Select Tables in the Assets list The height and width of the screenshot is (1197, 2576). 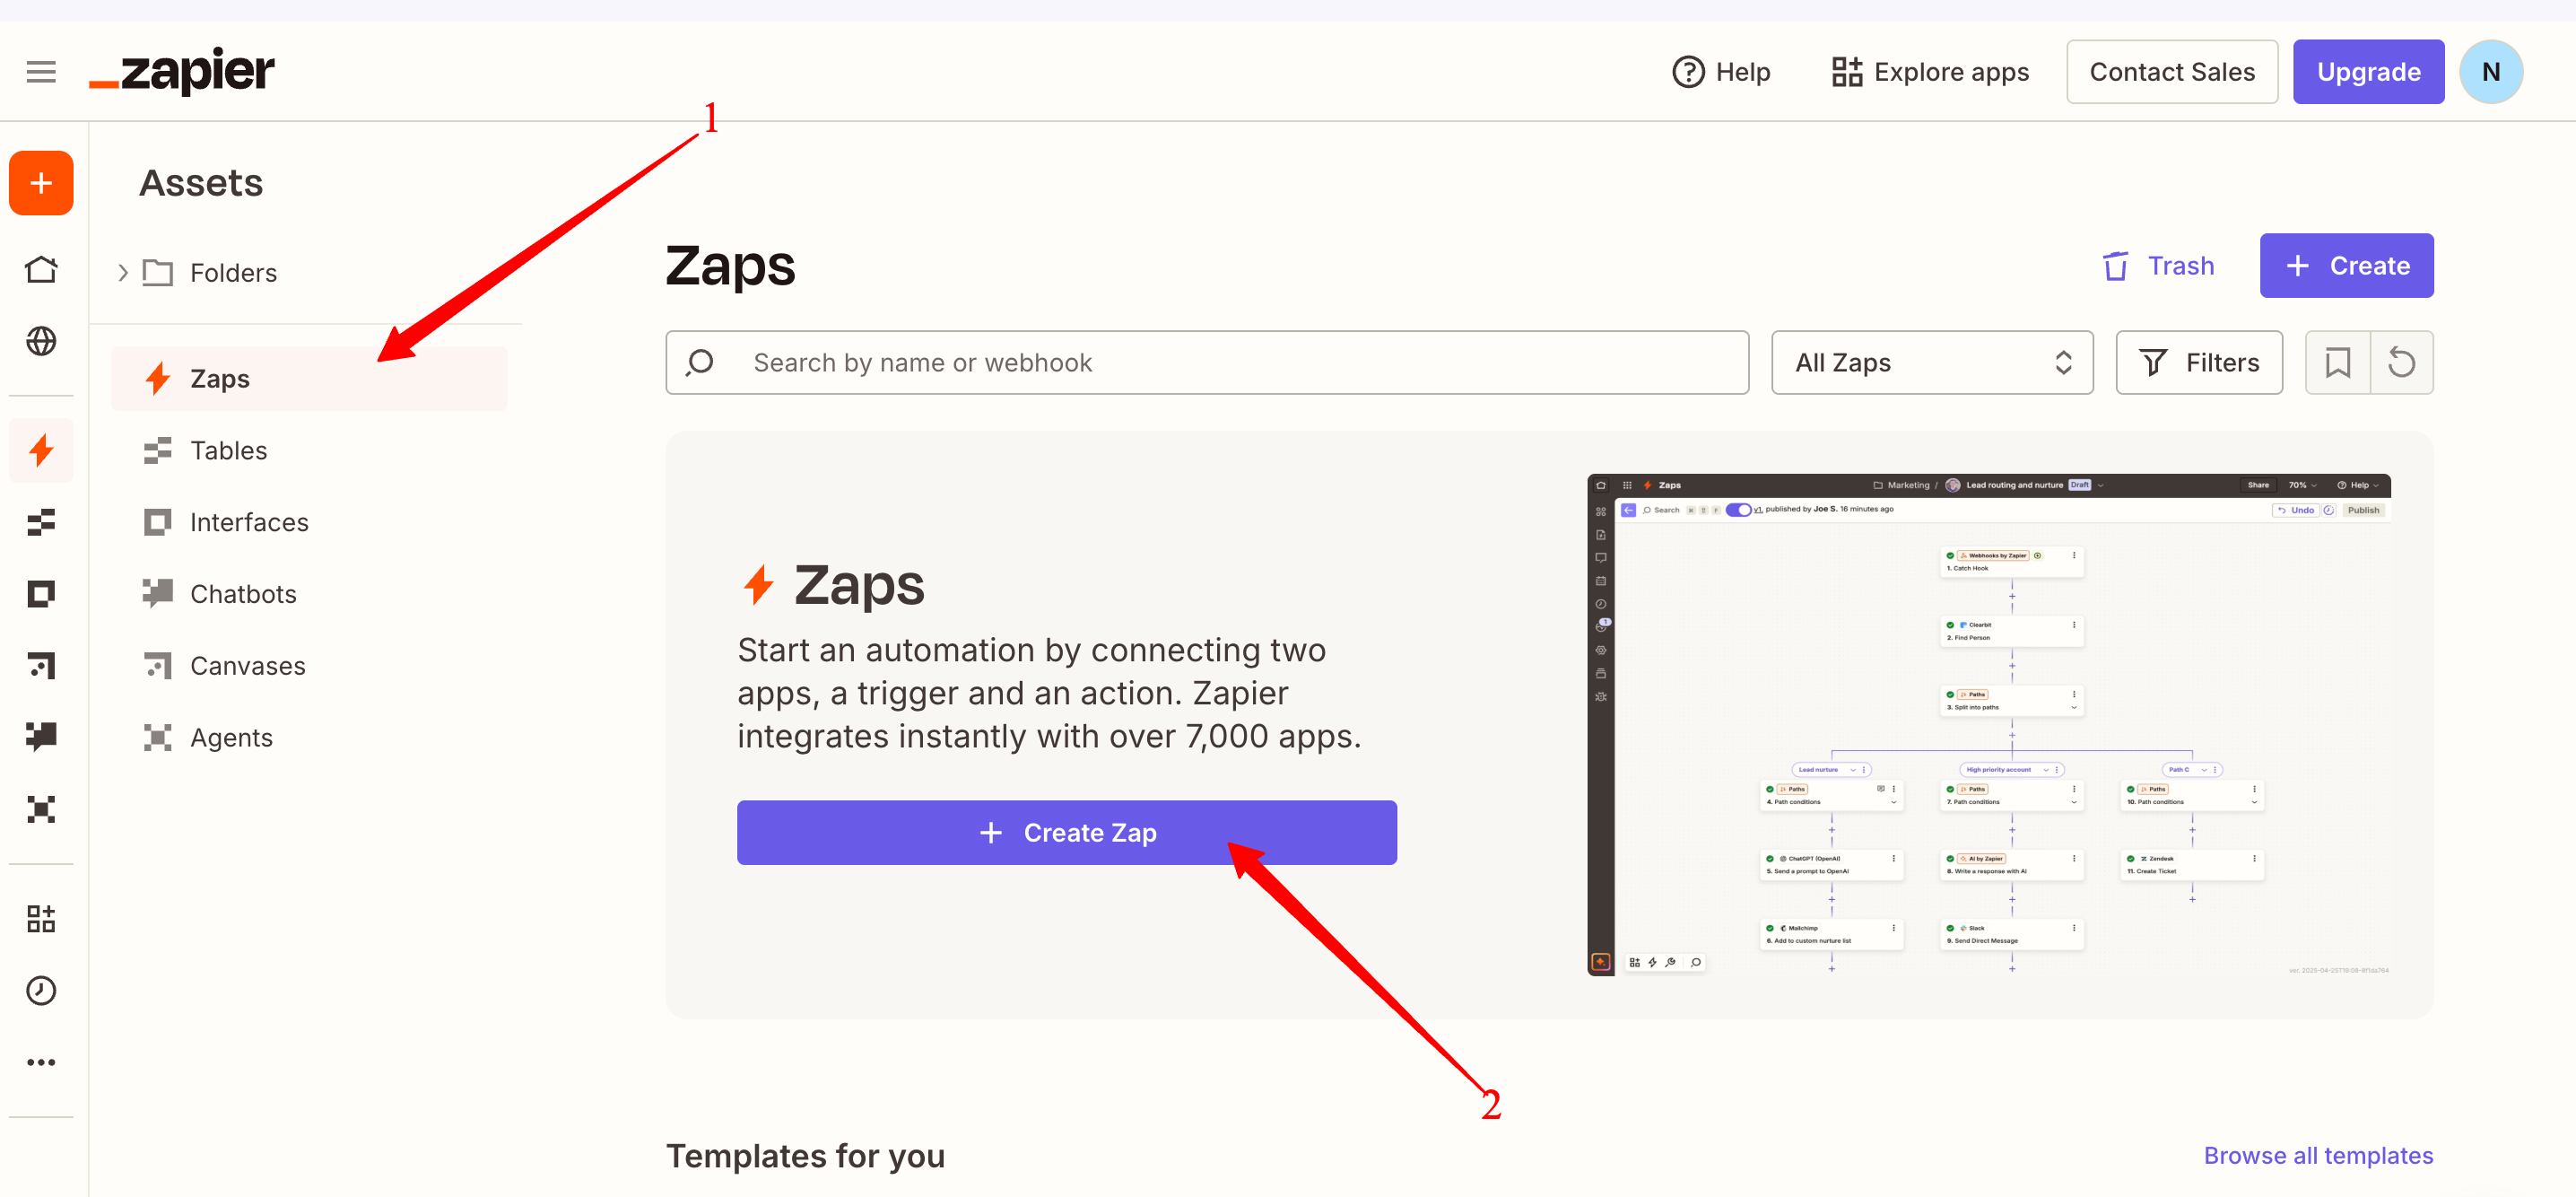228,451
